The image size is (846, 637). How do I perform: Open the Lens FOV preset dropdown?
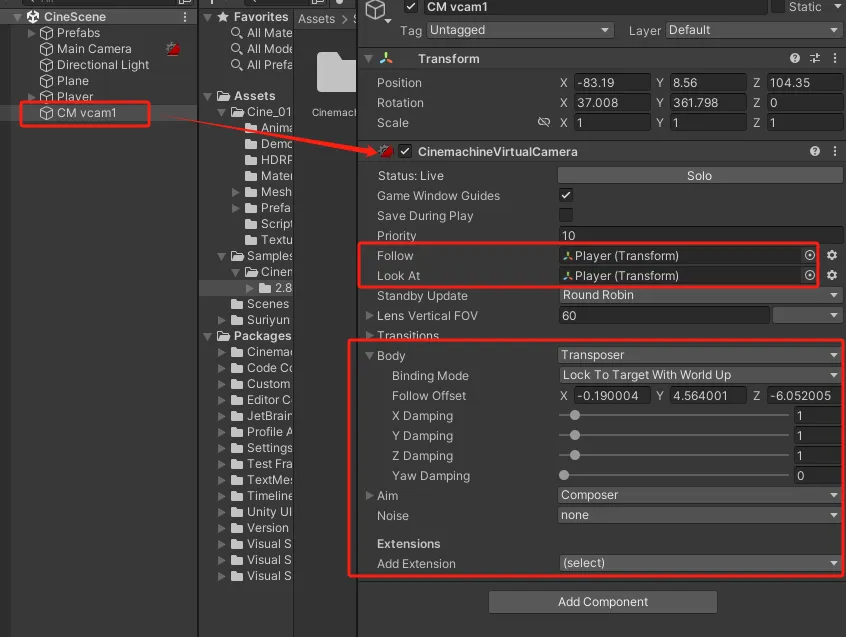coord(807,315)
